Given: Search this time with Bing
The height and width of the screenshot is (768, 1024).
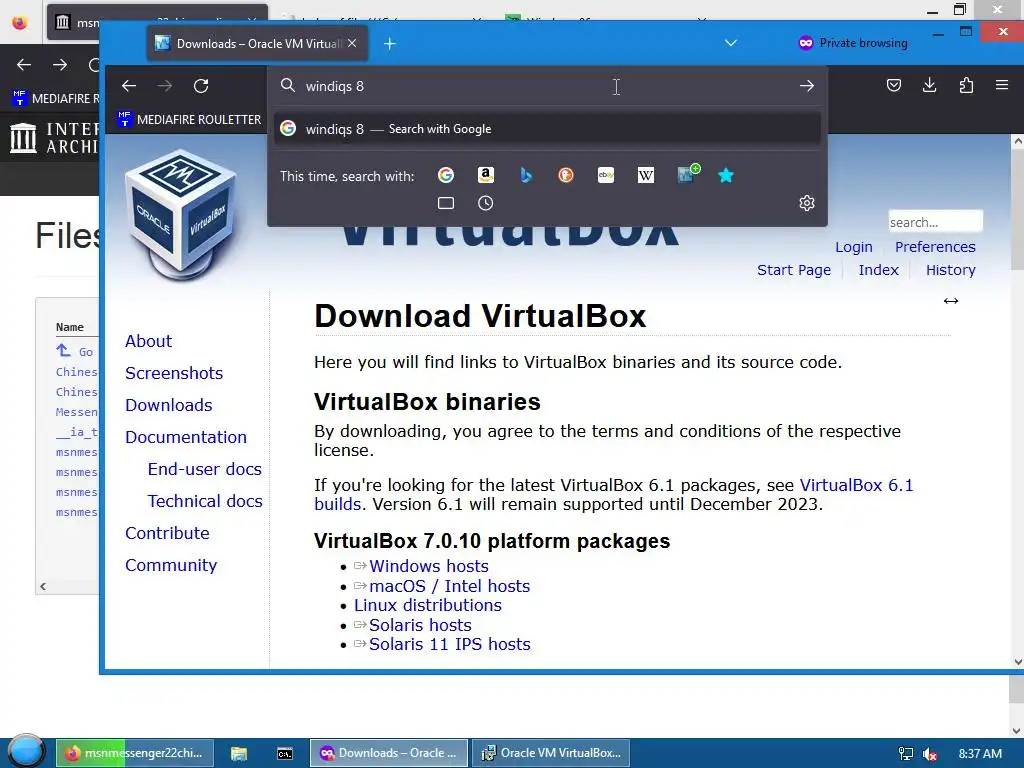Looking at the screenshot, I should point(526,175).
